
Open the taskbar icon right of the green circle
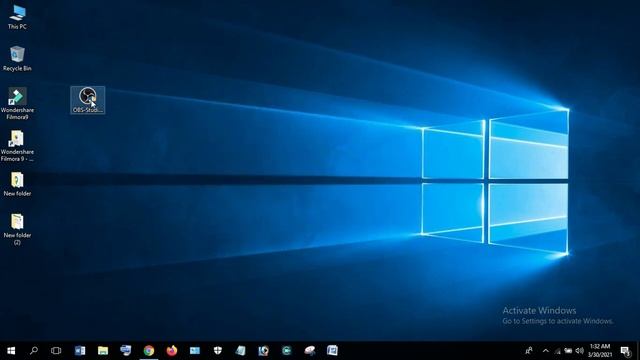(x=309, y=351)
